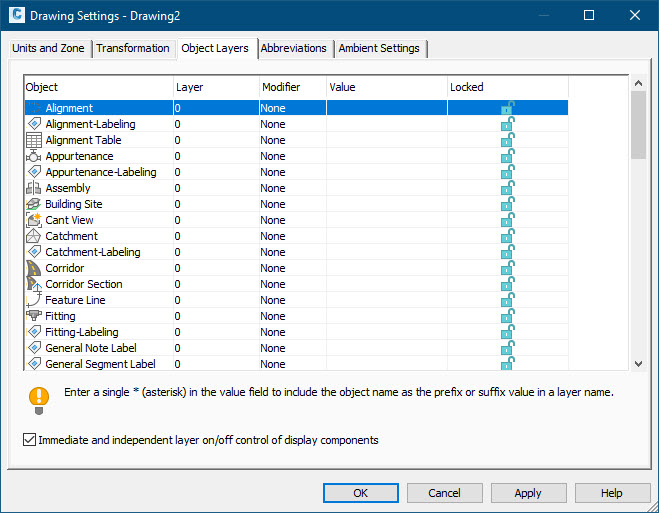Click the Civil 3D app icon in title bar
Image resolution: width=659 pixels, height=513 pixels.
tap(17, 15)
